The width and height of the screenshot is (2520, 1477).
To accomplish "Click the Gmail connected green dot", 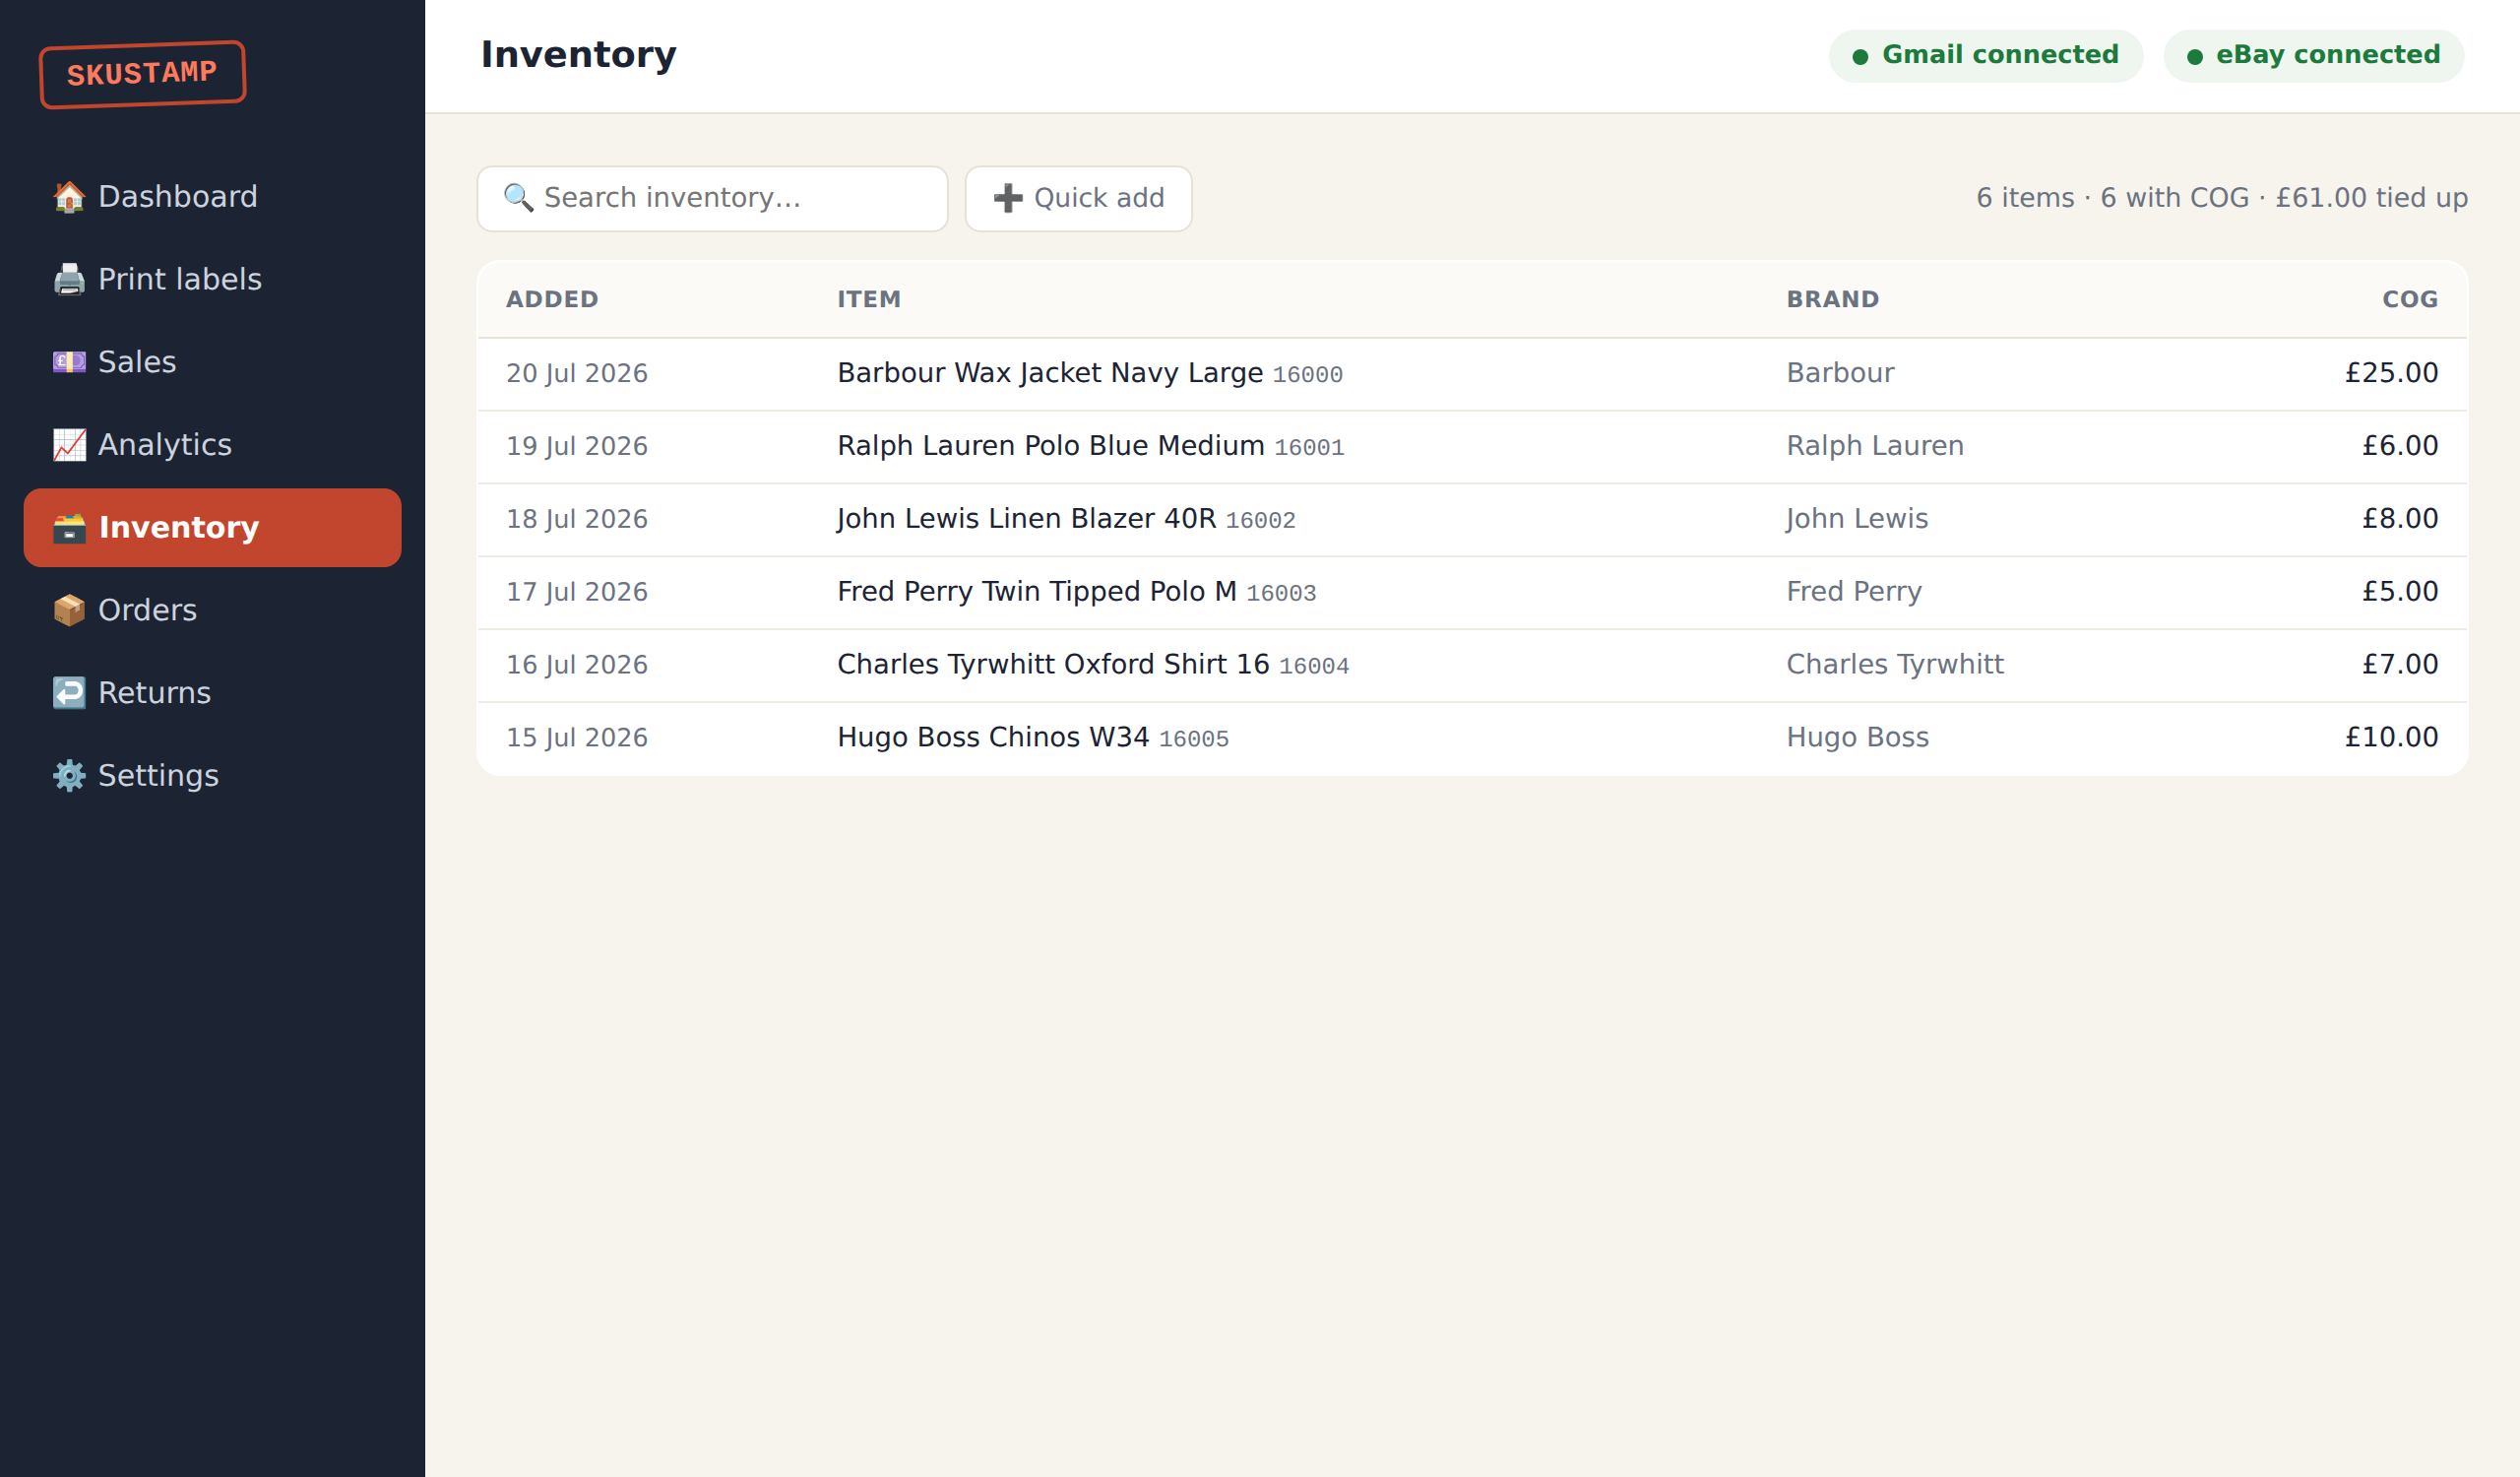I will [1860, 57].
